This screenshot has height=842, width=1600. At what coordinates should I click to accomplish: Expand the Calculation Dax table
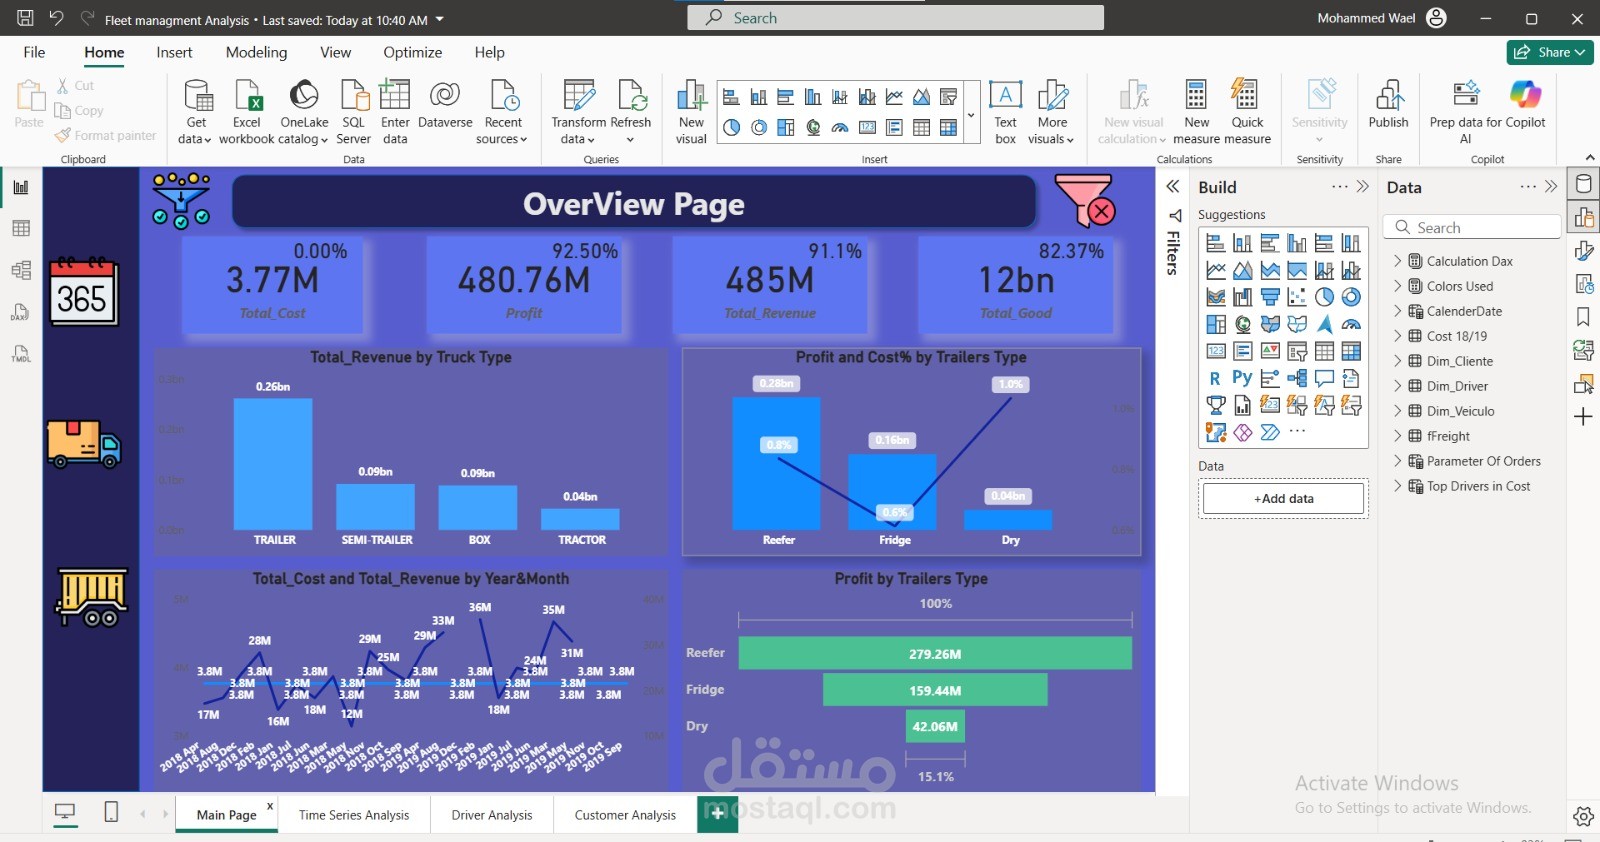1398,261
